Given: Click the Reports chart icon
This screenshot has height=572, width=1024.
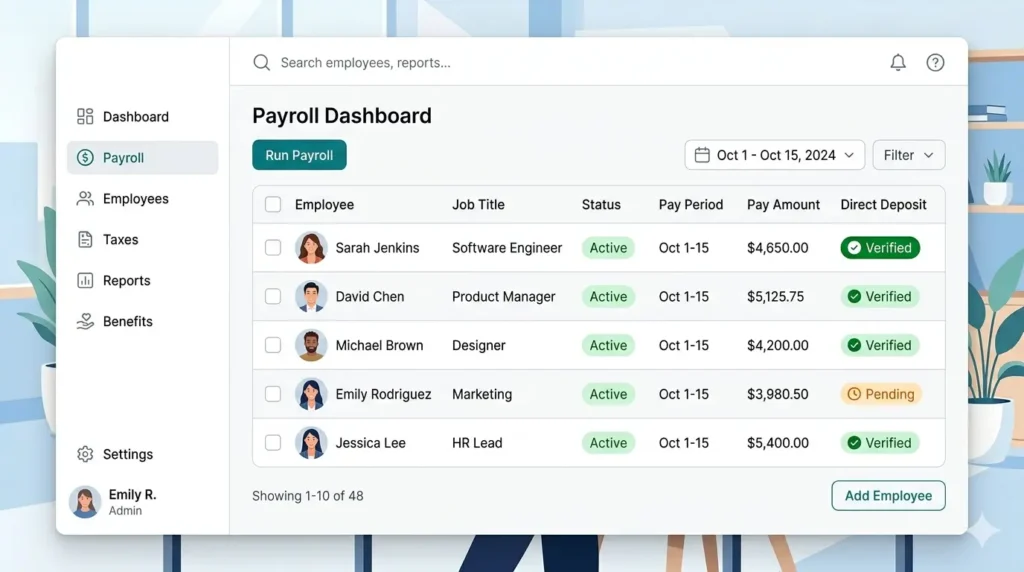Looking at the screenshot, I should (x=85, y=280).
